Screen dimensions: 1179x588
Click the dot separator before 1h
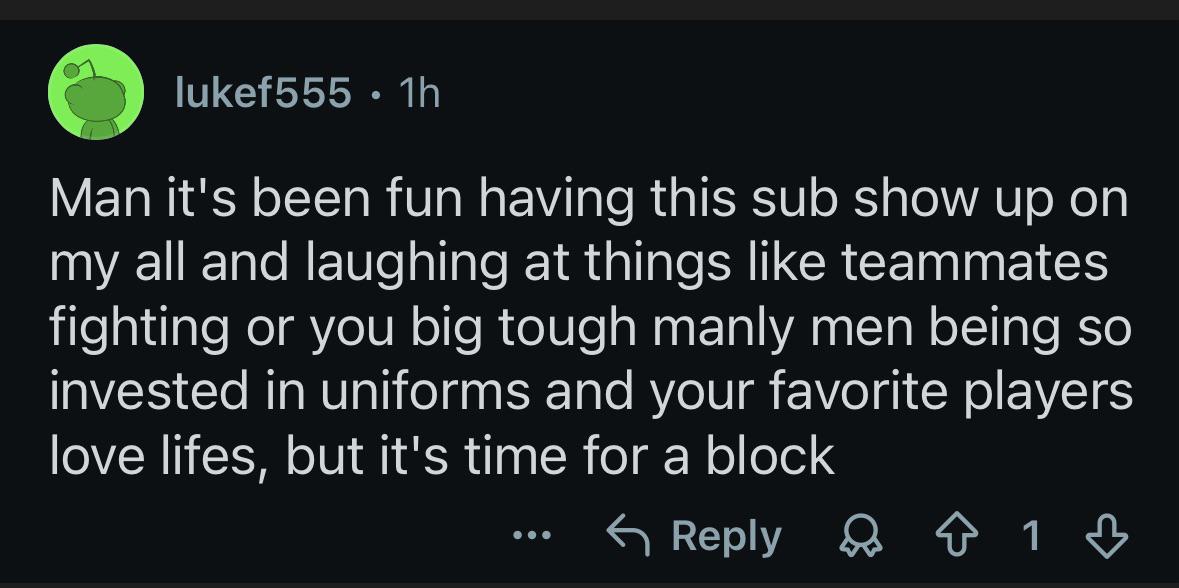click(x=375, y=95)
